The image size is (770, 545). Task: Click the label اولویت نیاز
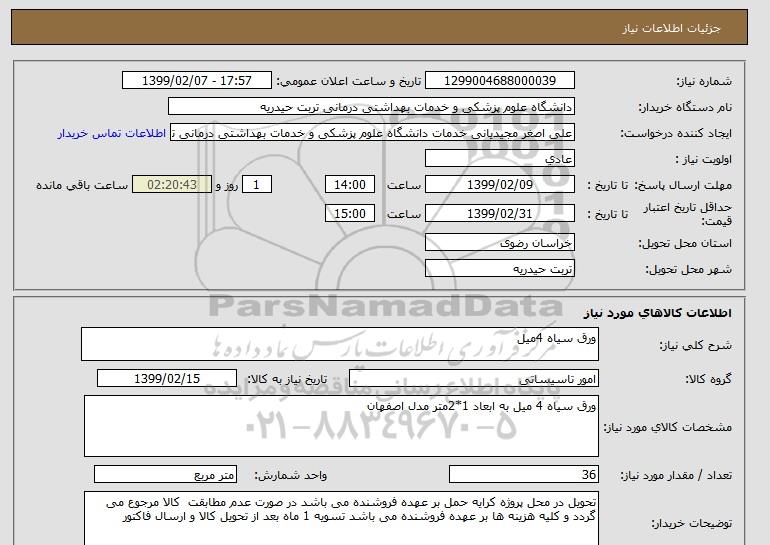pyautogui.click(x=704, y=159)
